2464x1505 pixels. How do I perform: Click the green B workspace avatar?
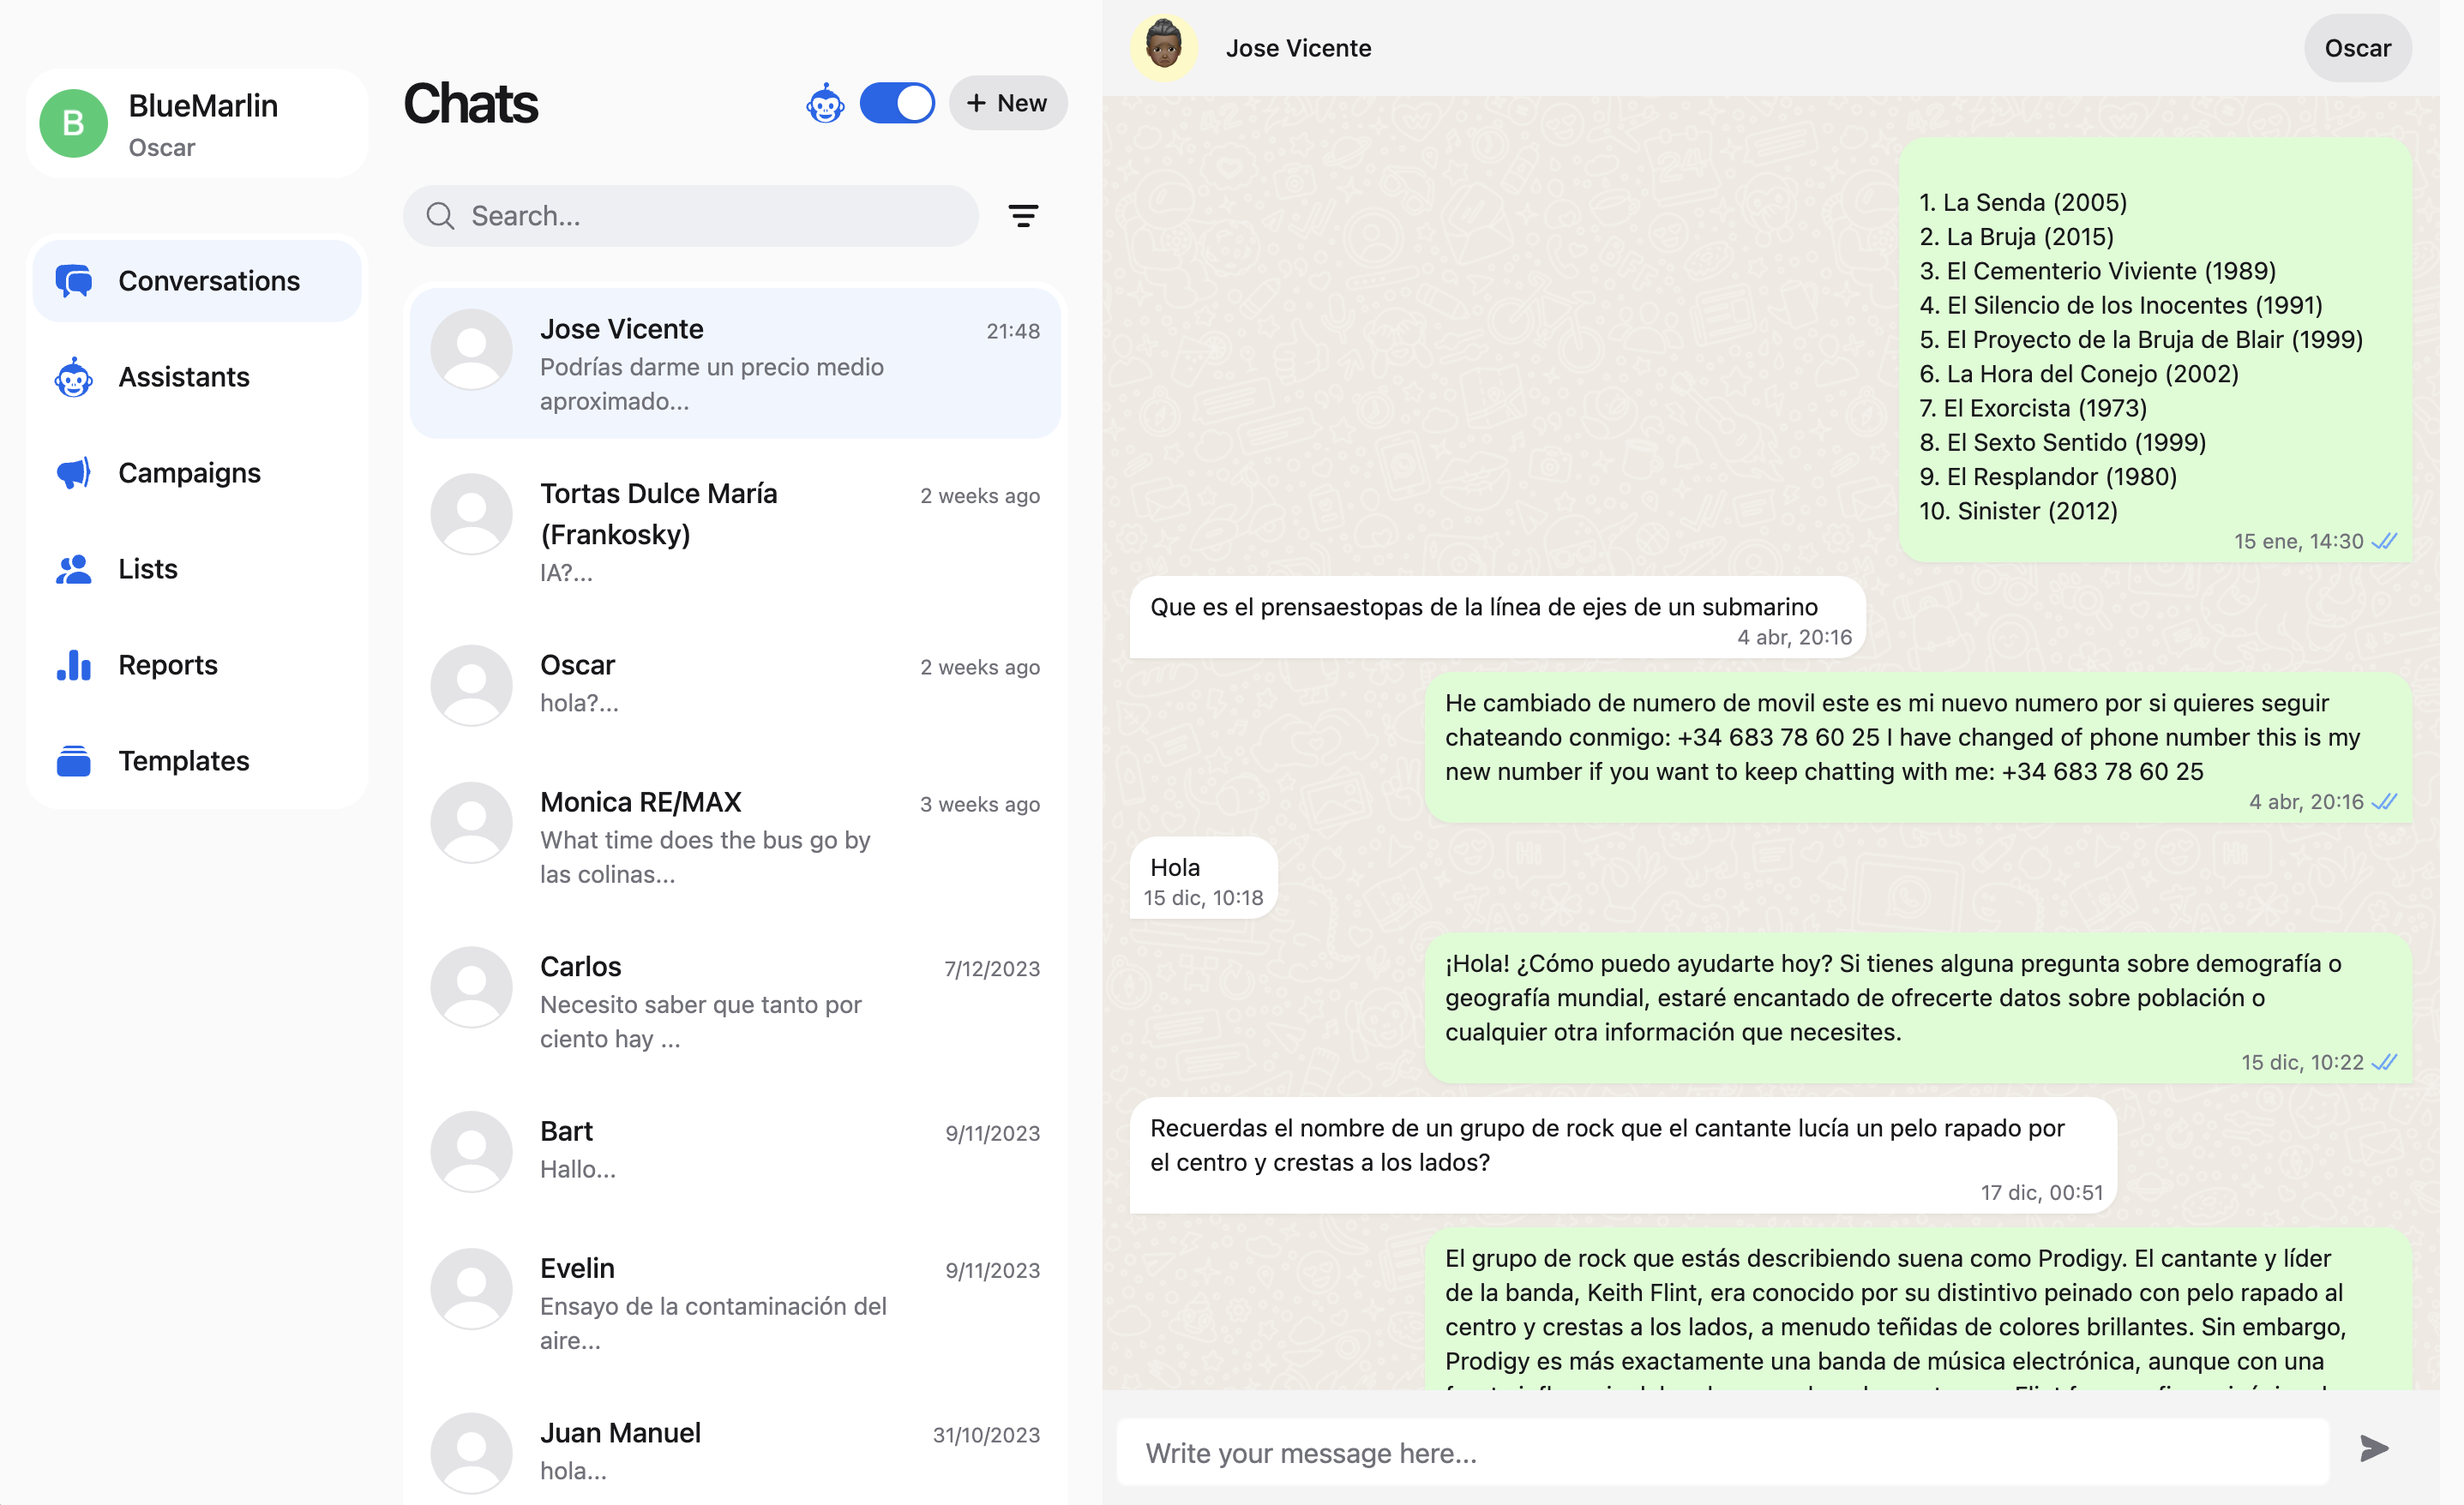(x=73, y=124)
